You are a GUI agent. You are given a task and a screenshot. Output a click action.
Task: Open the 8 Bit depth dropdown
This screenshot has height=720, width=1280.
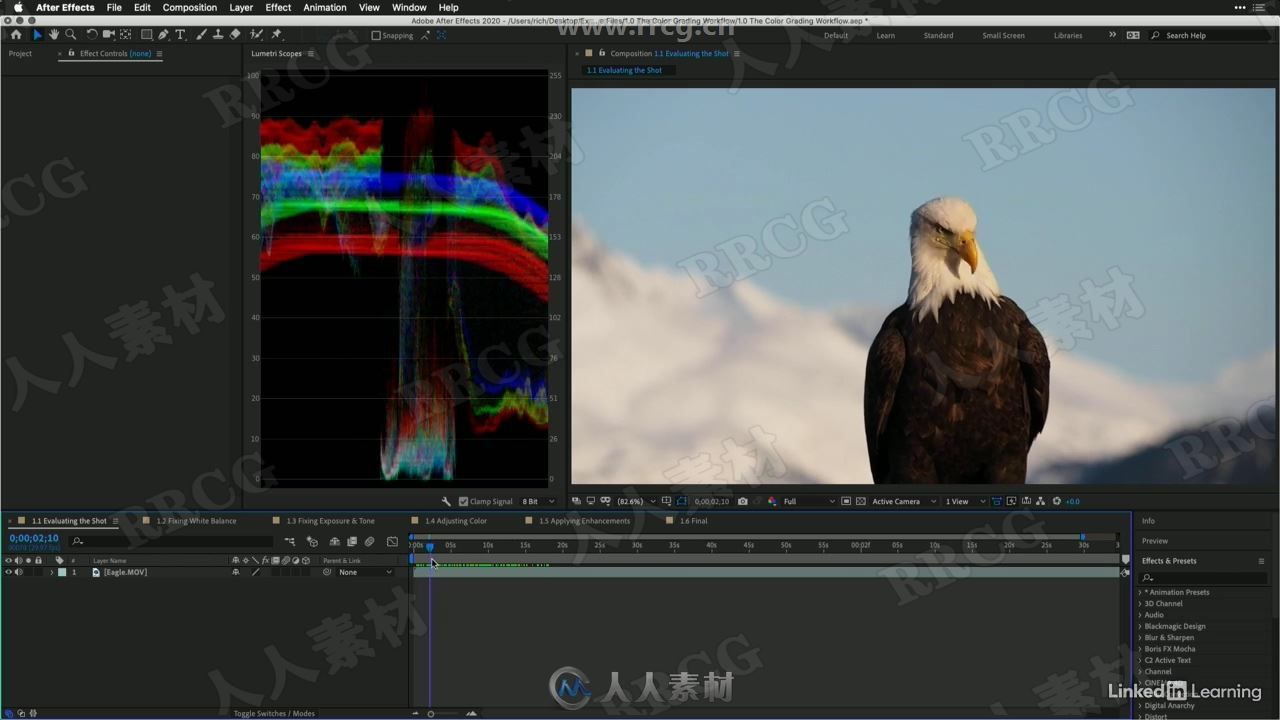[538, 501]
